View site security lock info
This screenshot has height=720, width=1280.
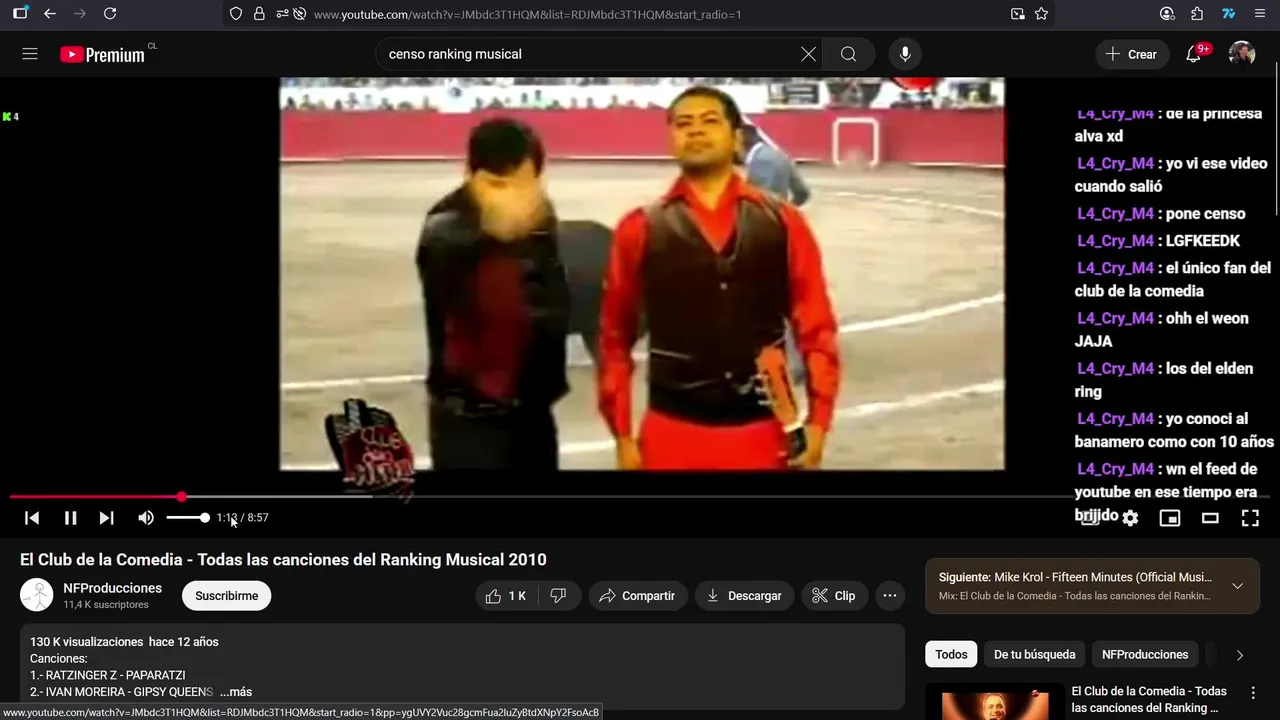click(259, 14)
